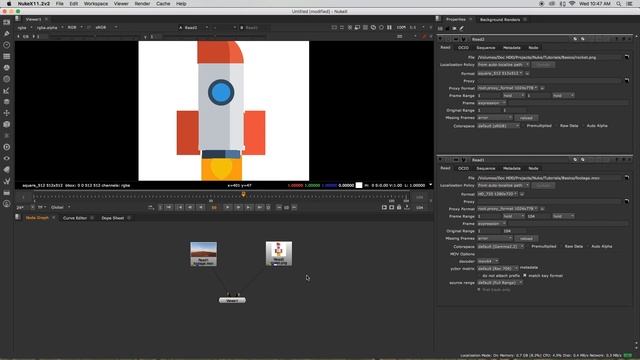Toggle the match key format checkbox
640x360 pixels.
pos(525,276)
